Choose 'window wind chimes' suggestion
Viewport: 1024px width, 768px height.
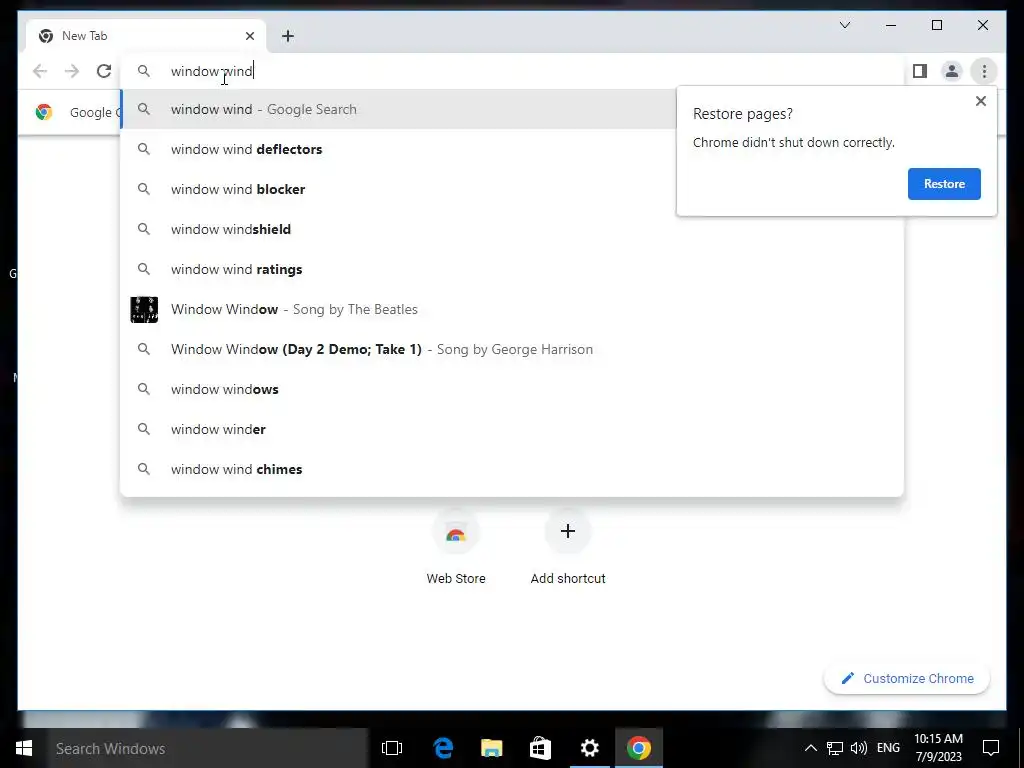tap(512, 469)
